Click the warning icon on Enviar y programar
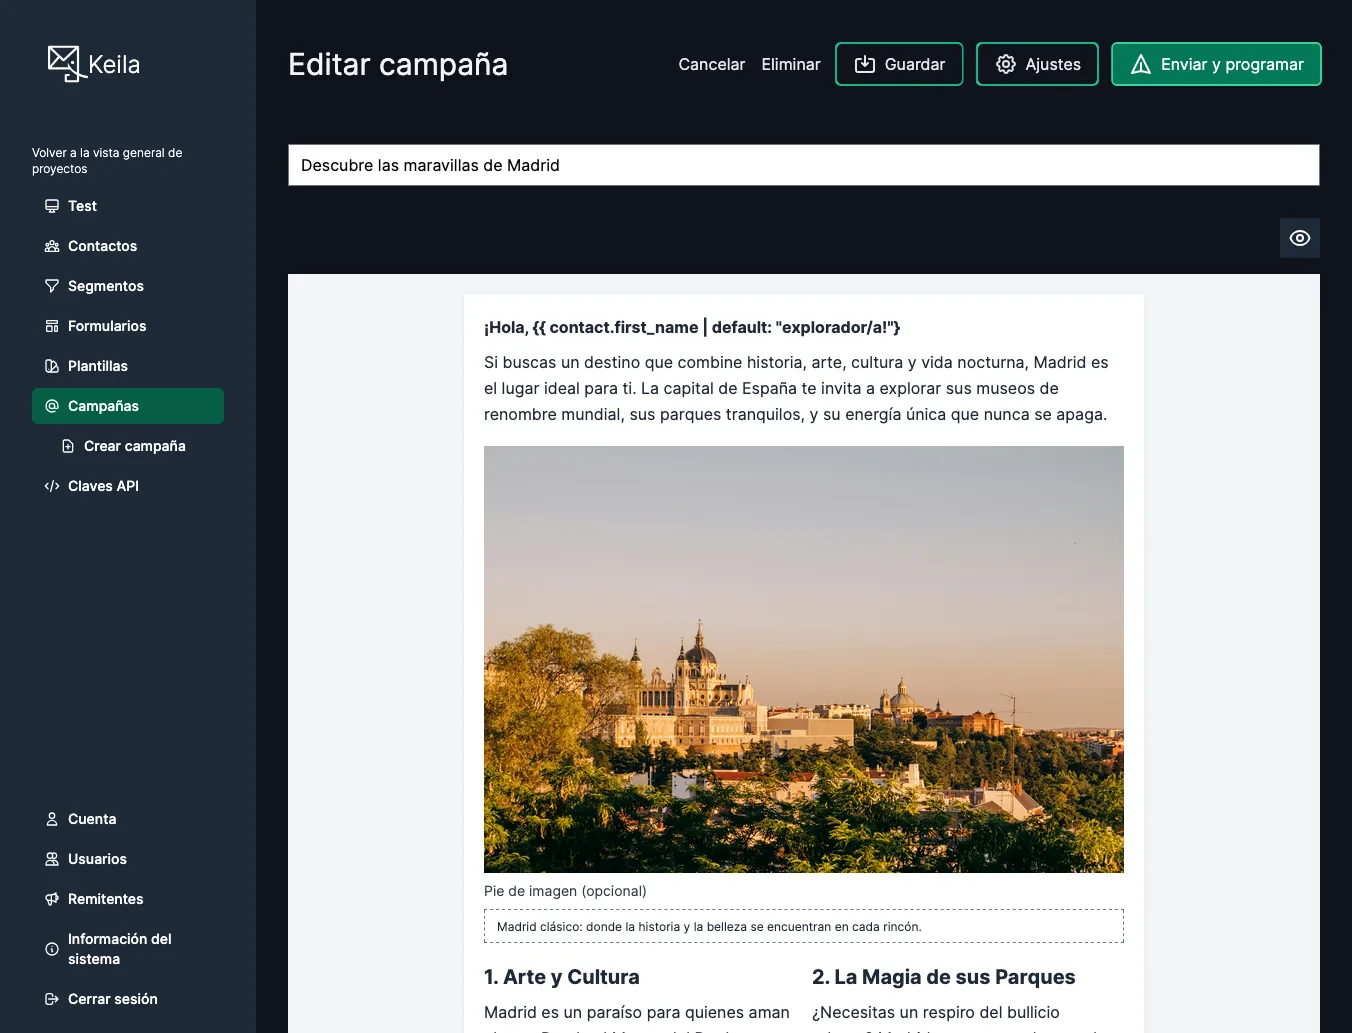Viewport: 1352px width, 1033px height. (x=1140, y=63)
